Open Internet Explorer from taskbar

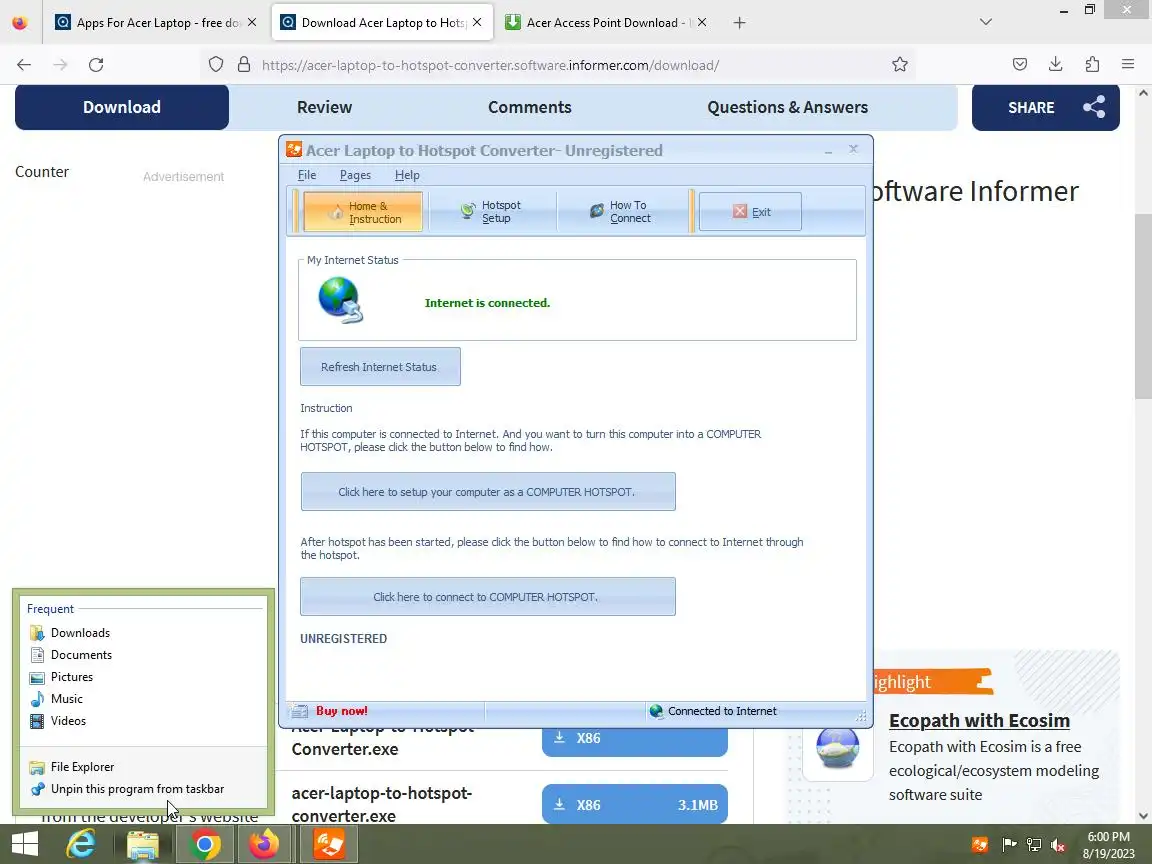point(81,843)
